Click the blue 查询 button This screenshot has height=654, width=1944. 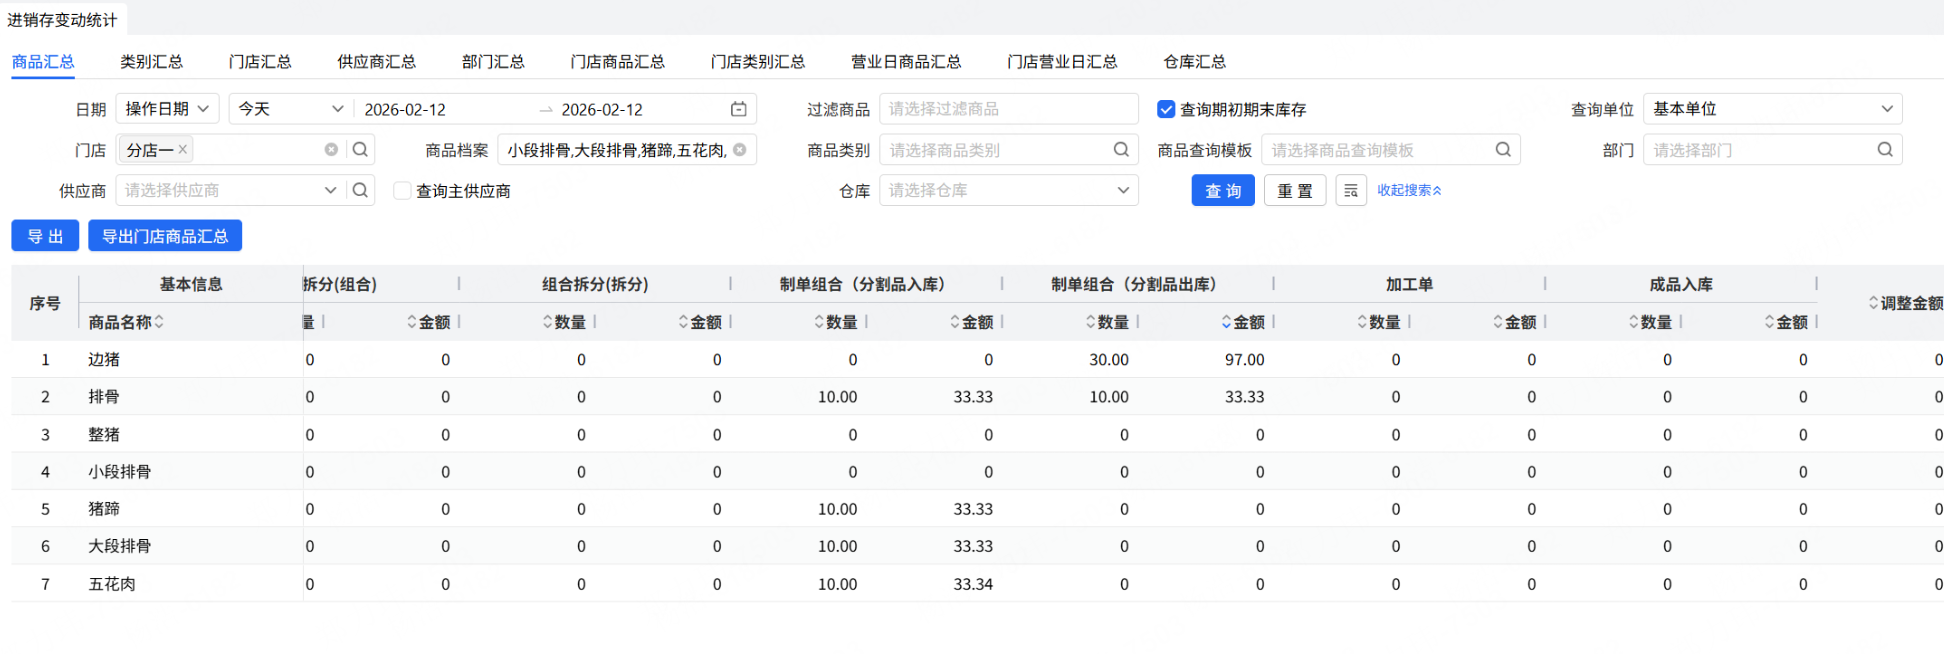coord(1222,190)
